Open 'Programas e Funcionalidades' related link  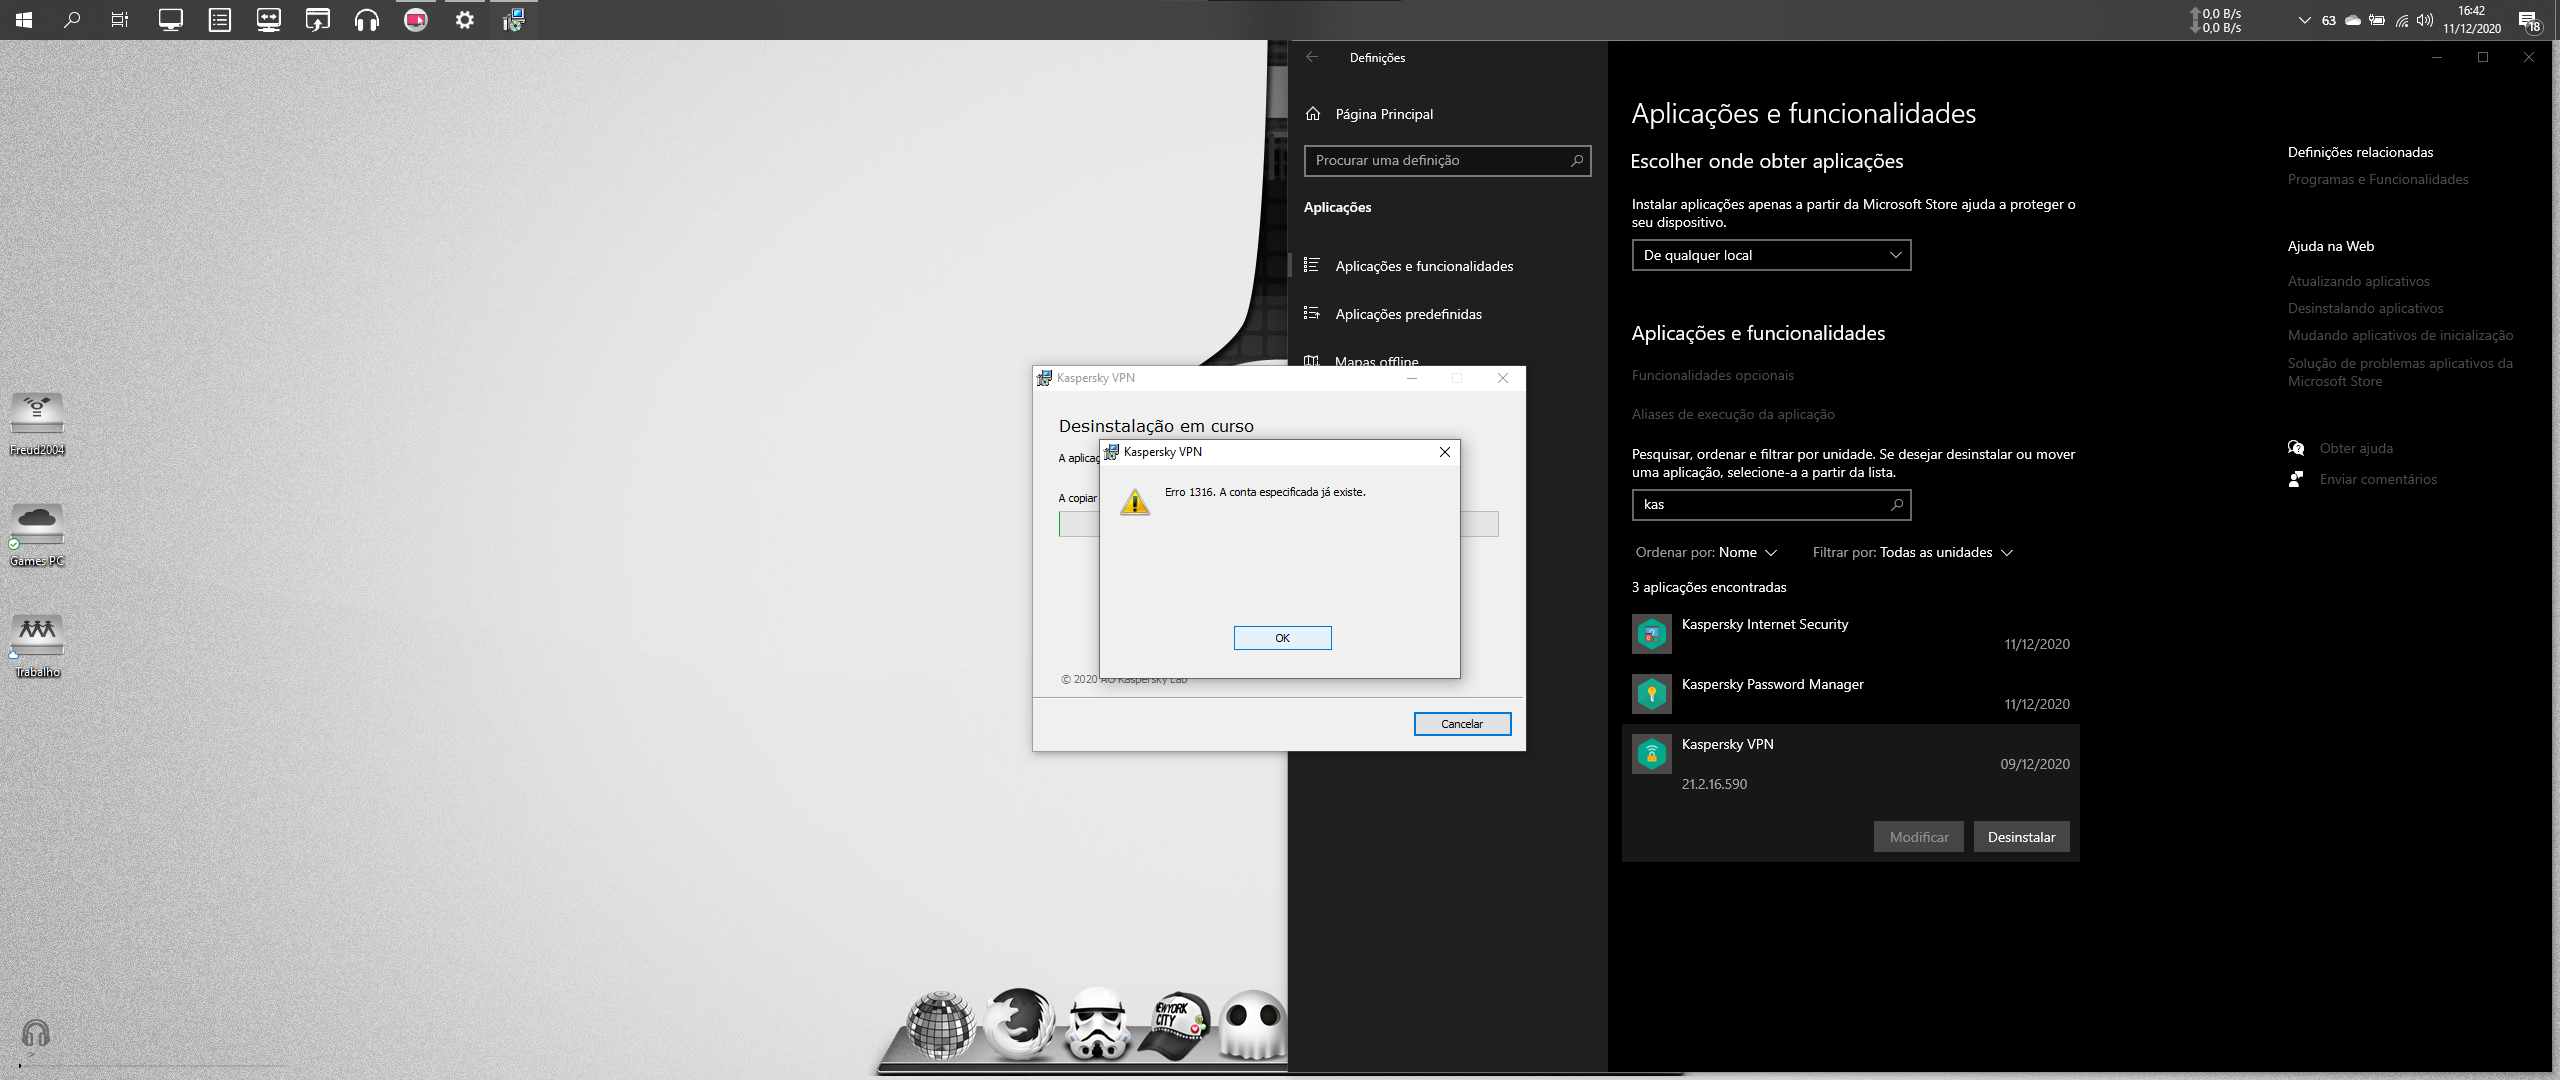(2377, 179)
